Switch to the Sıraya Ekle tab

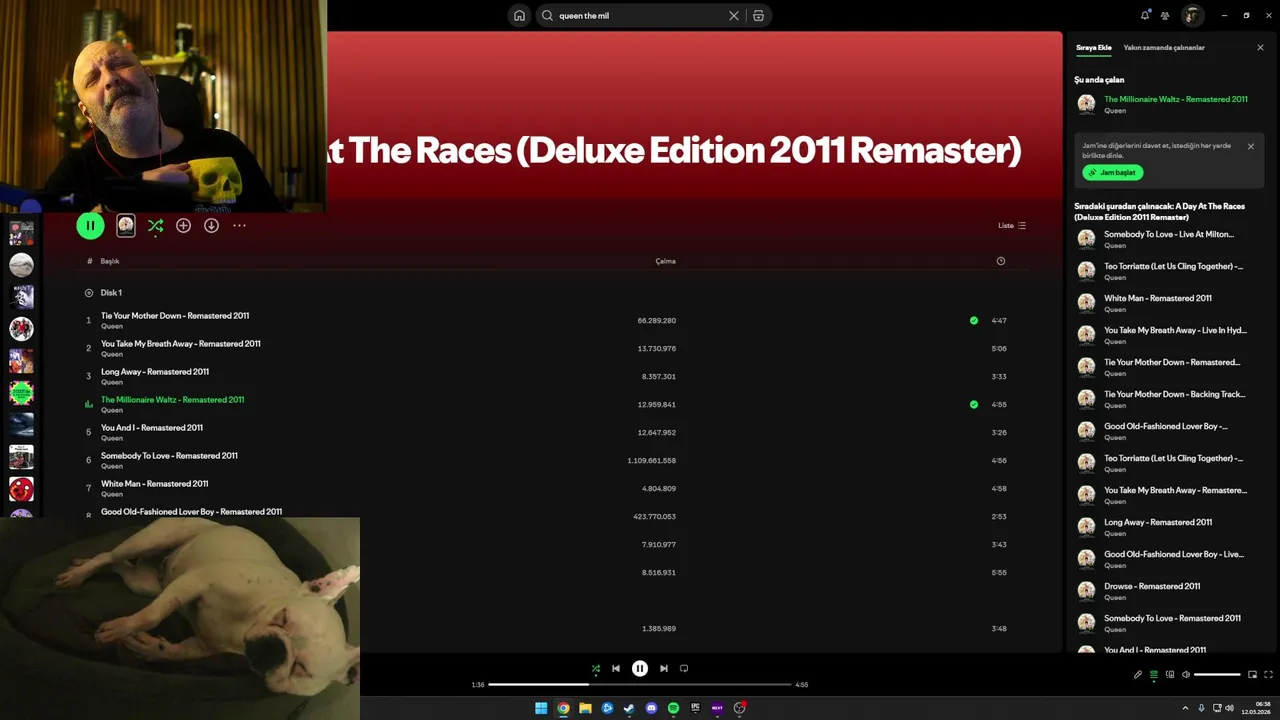(x=1093, y=47)
